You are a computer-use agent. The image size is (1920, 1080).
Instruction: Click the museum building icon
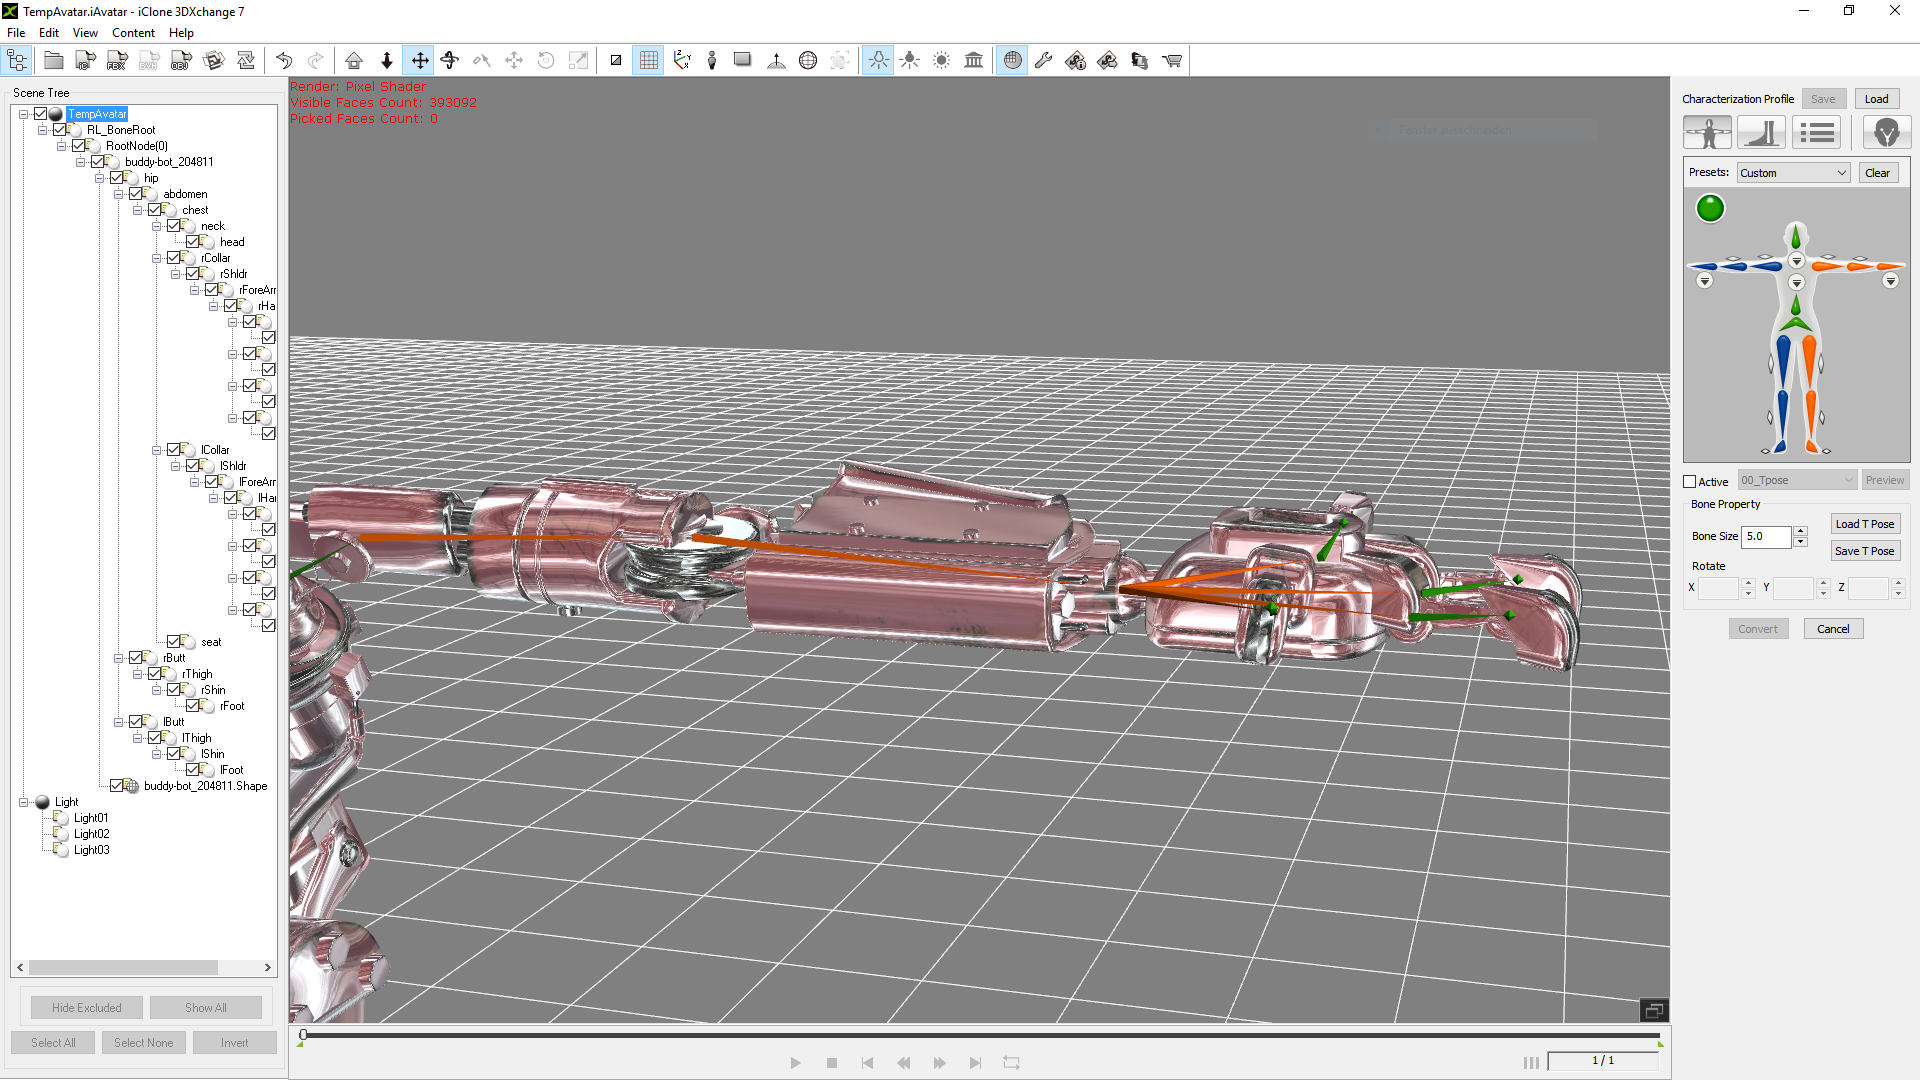[974, 61]
